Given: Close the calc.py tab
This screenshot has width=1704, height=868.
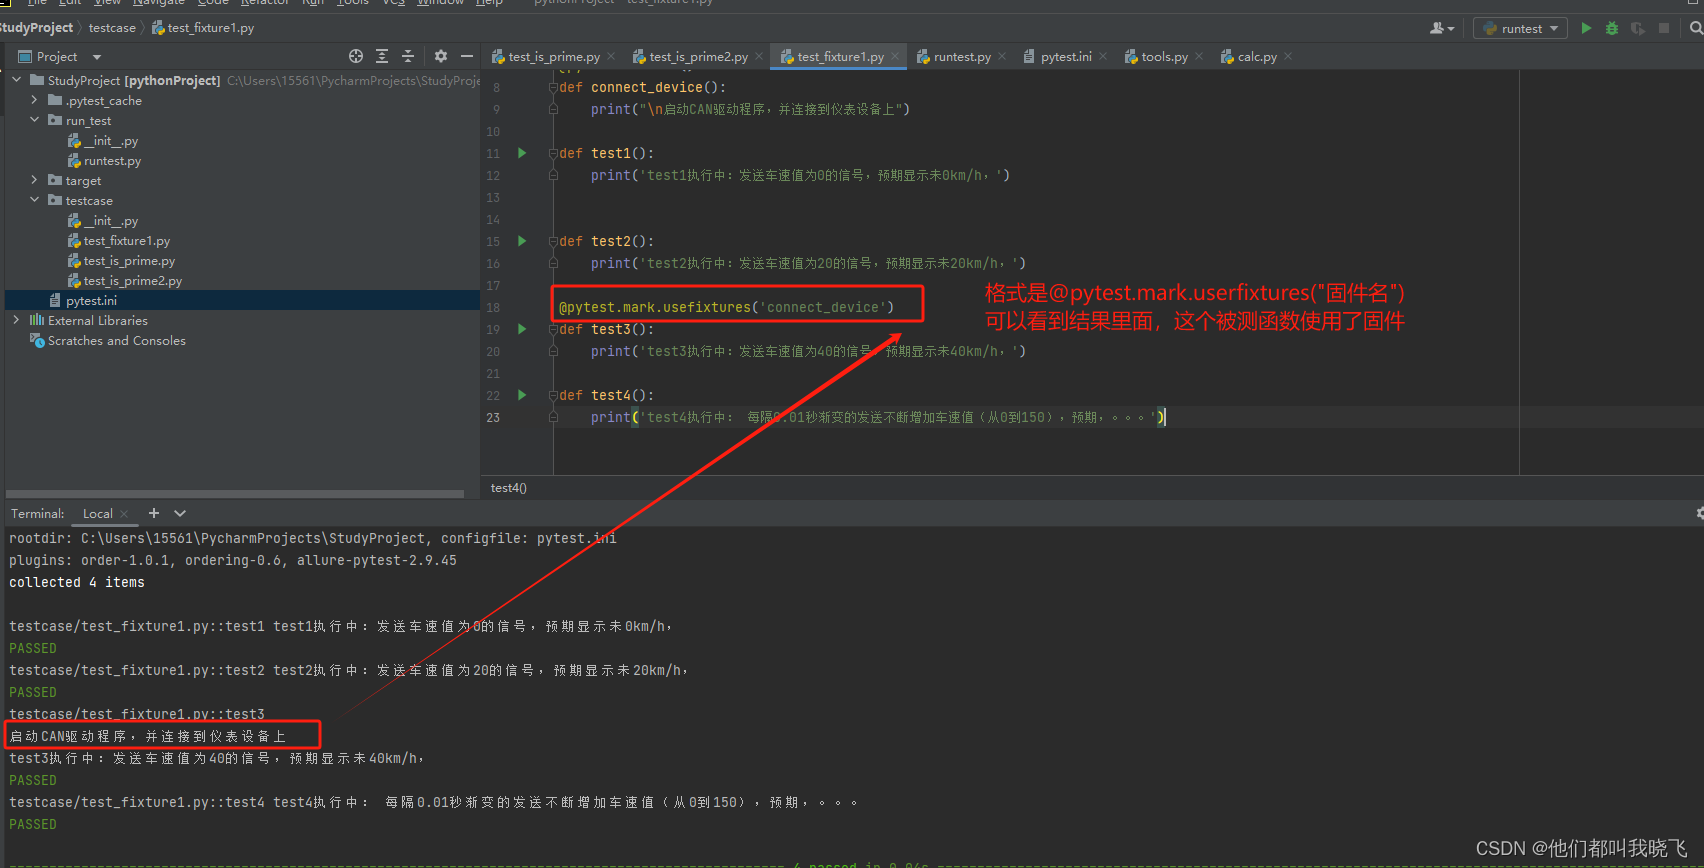Looking at the screenshot, I should coord(1288,56).
